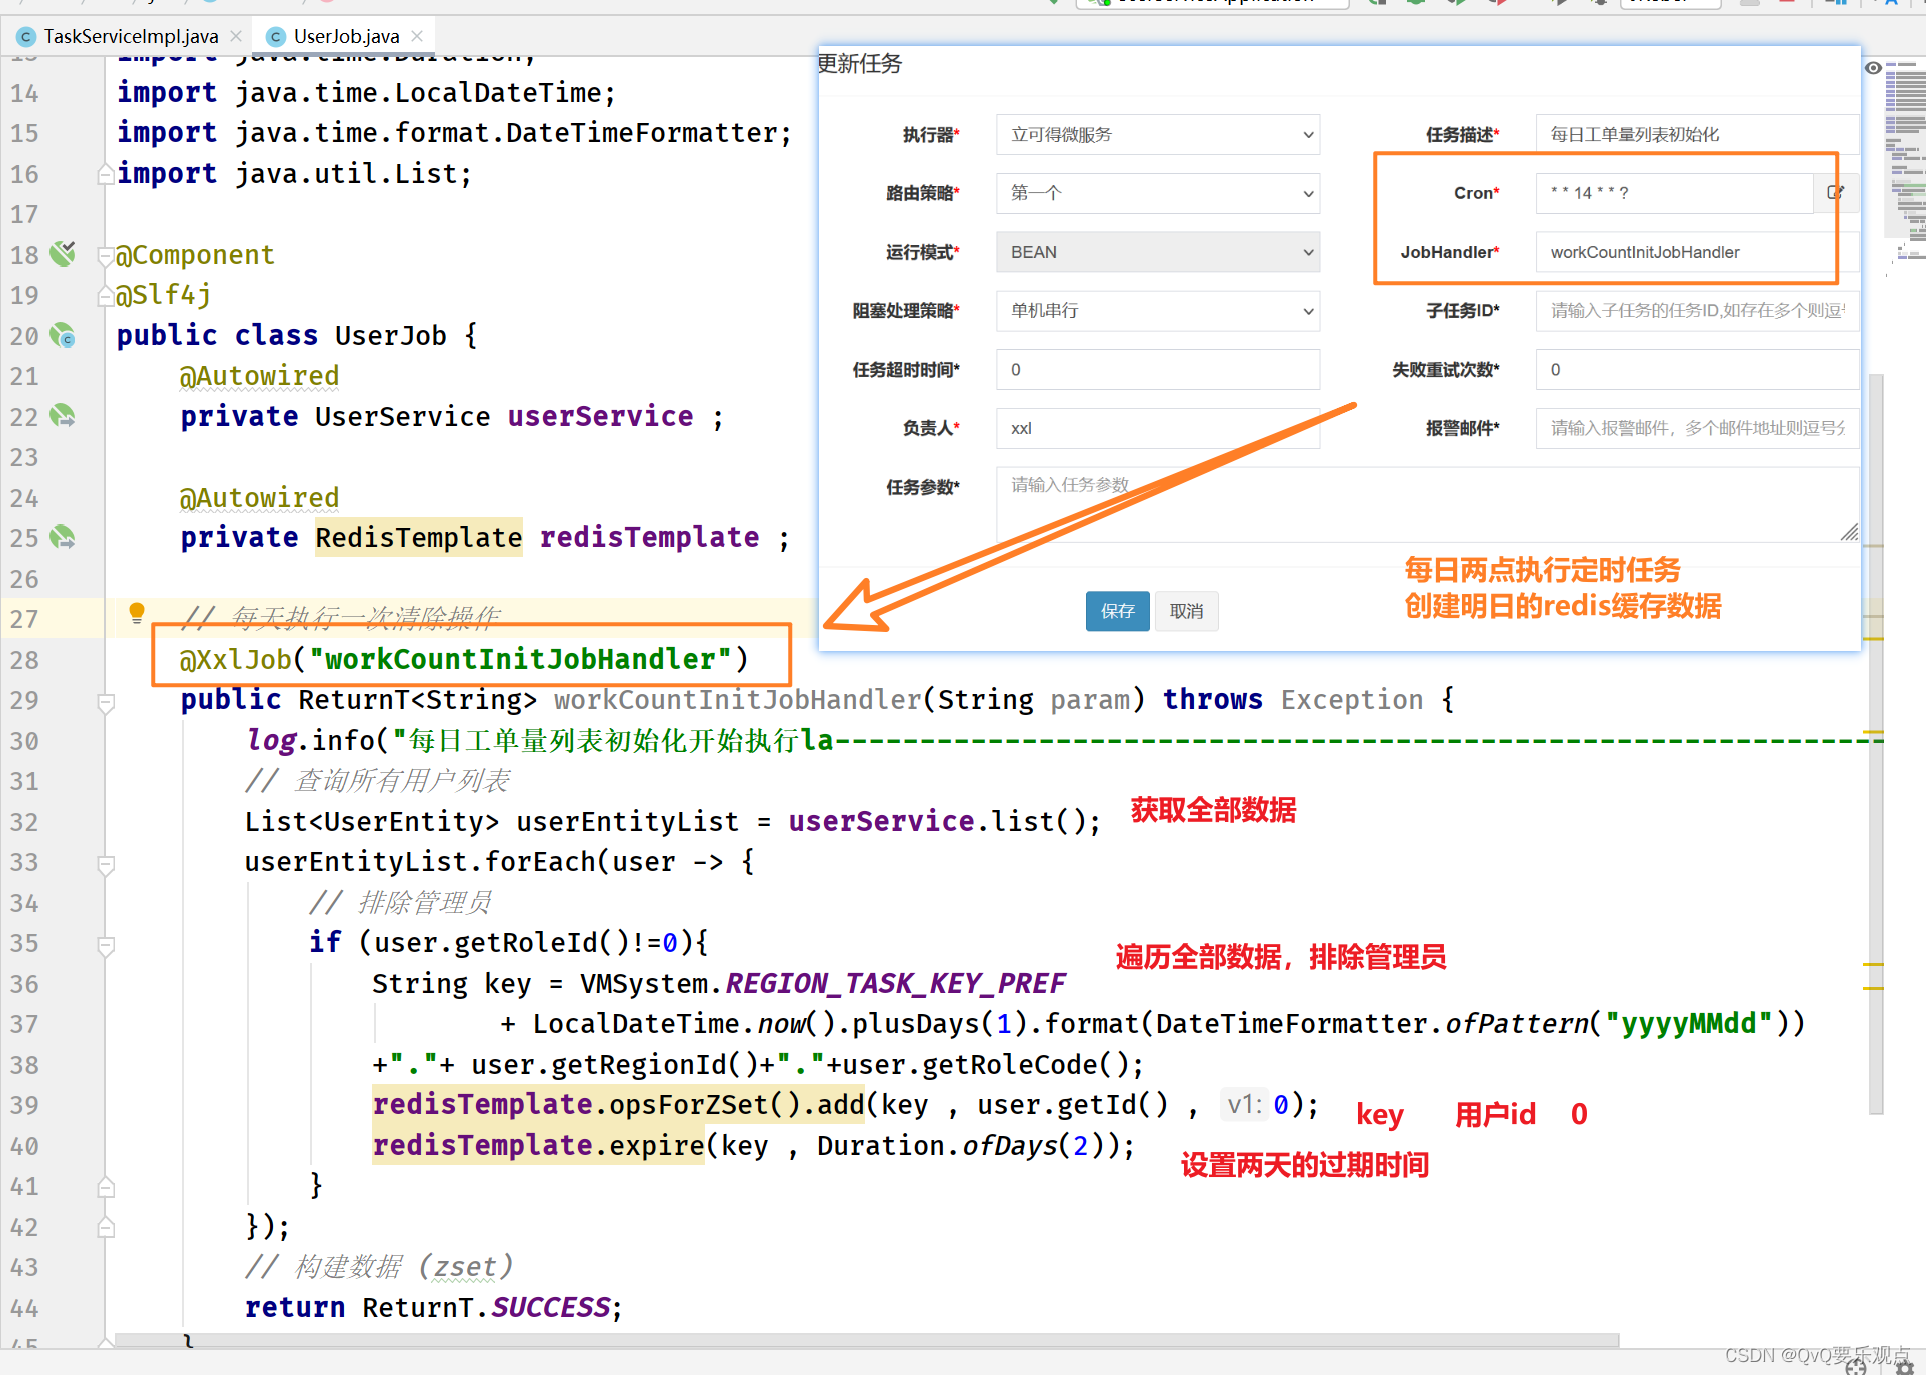
Task: Click the 报警邮件 input field
Action: (1697, 428)
